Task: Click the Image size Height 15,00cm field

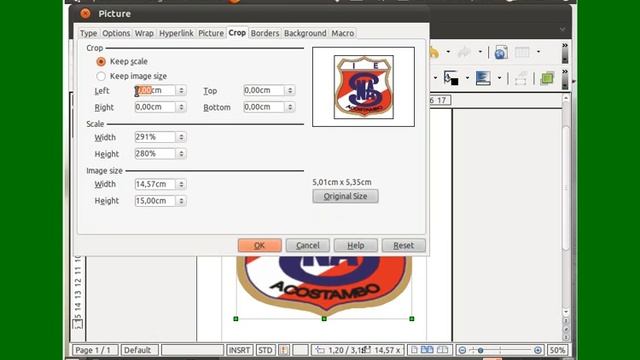Action: coord(155,201)
